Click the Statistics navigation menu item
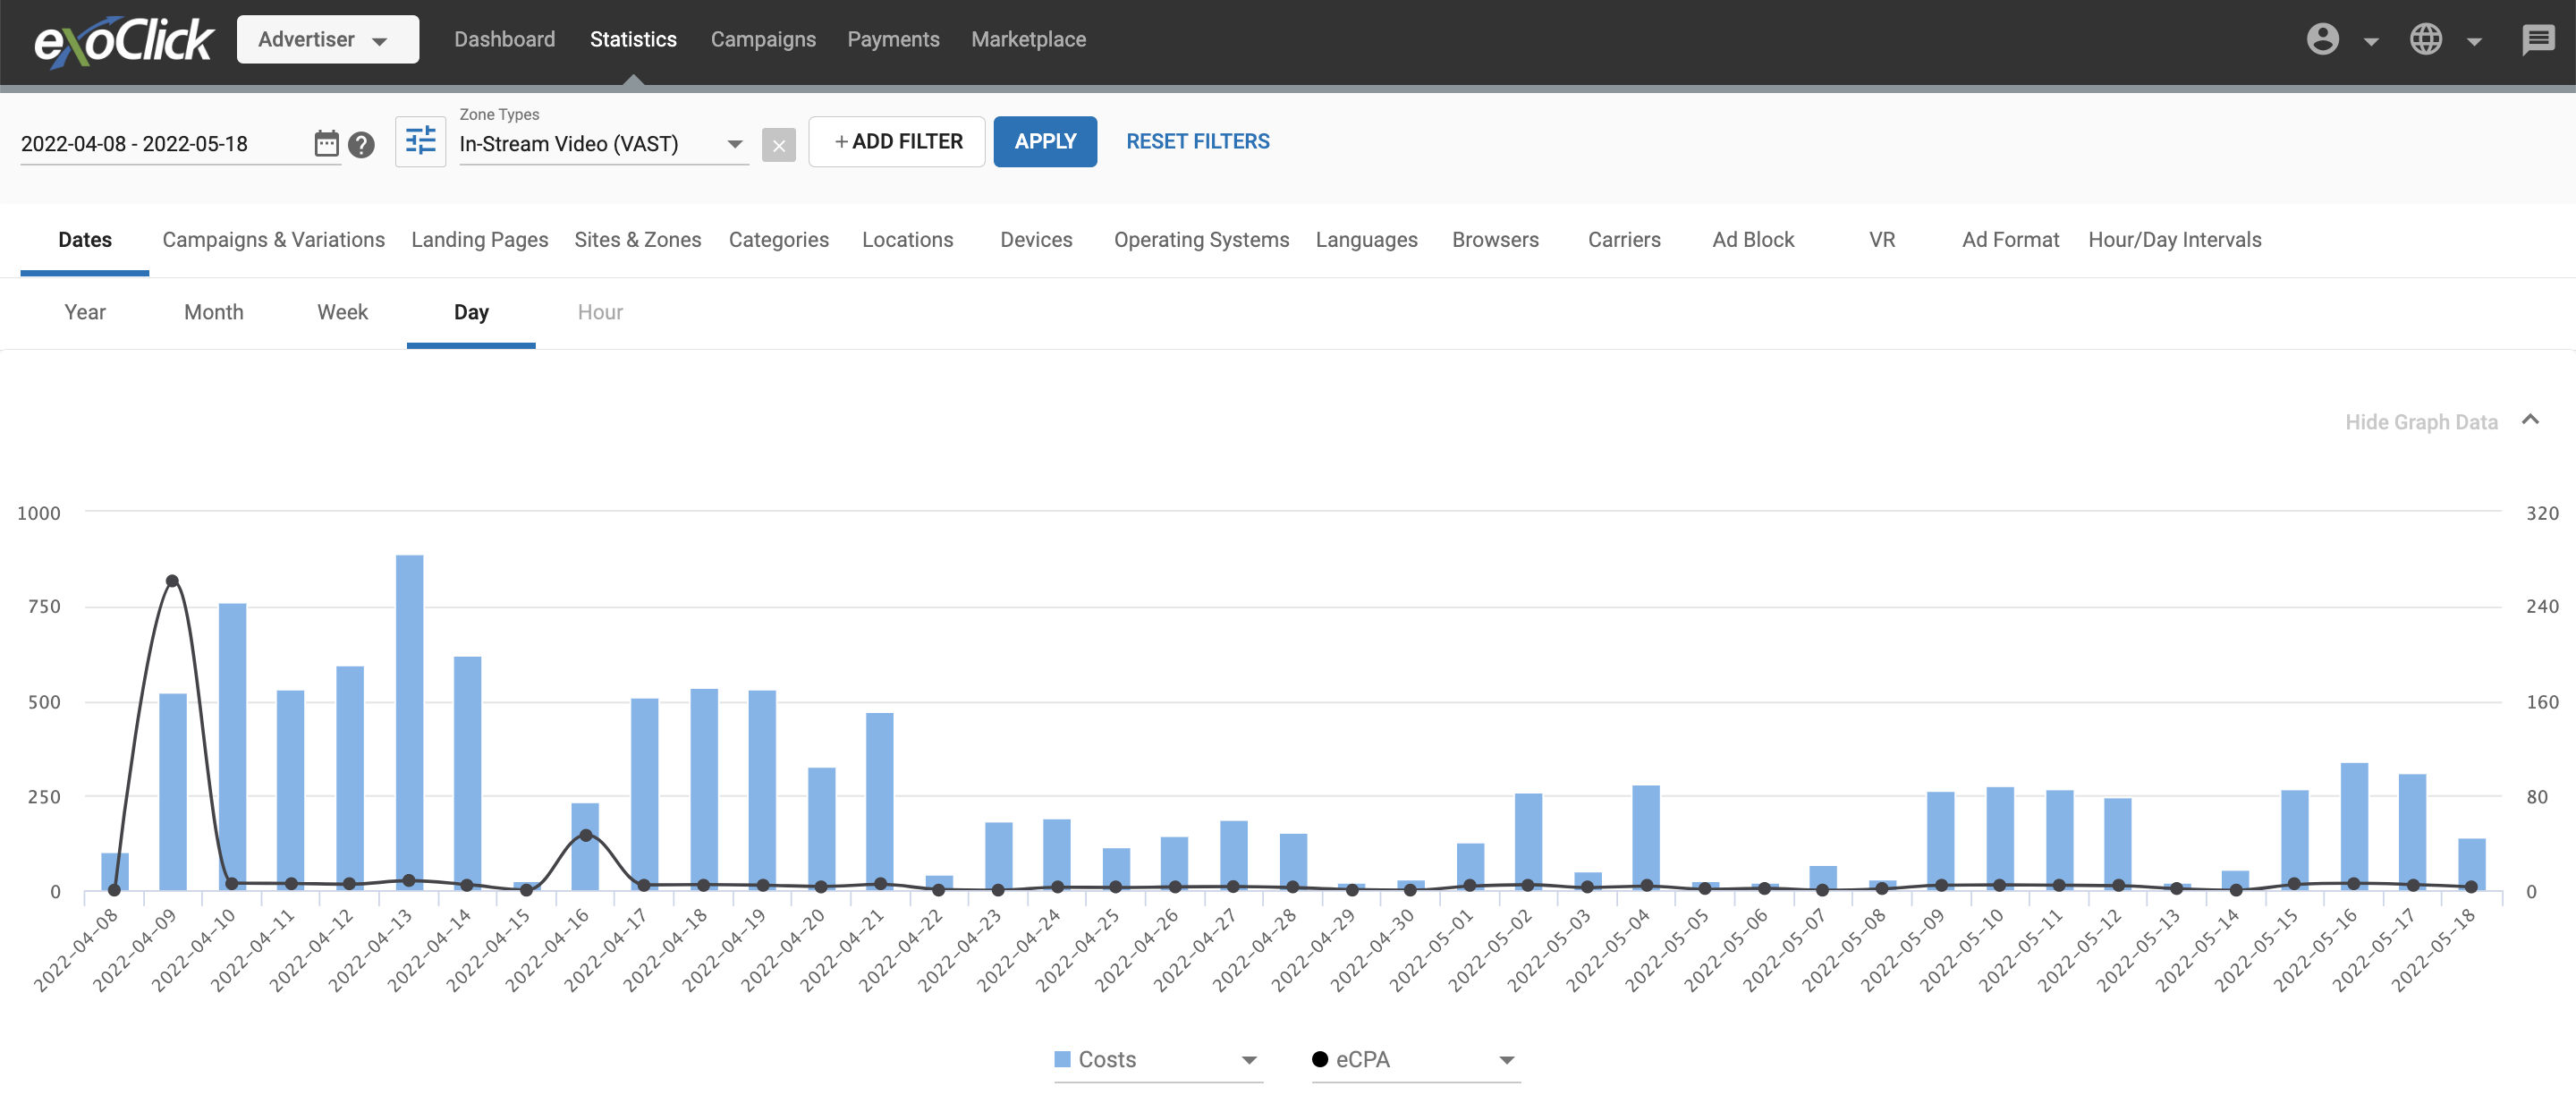Image resolution: width=2576 pixels, height=1095 pixels. tap(632, 38)
